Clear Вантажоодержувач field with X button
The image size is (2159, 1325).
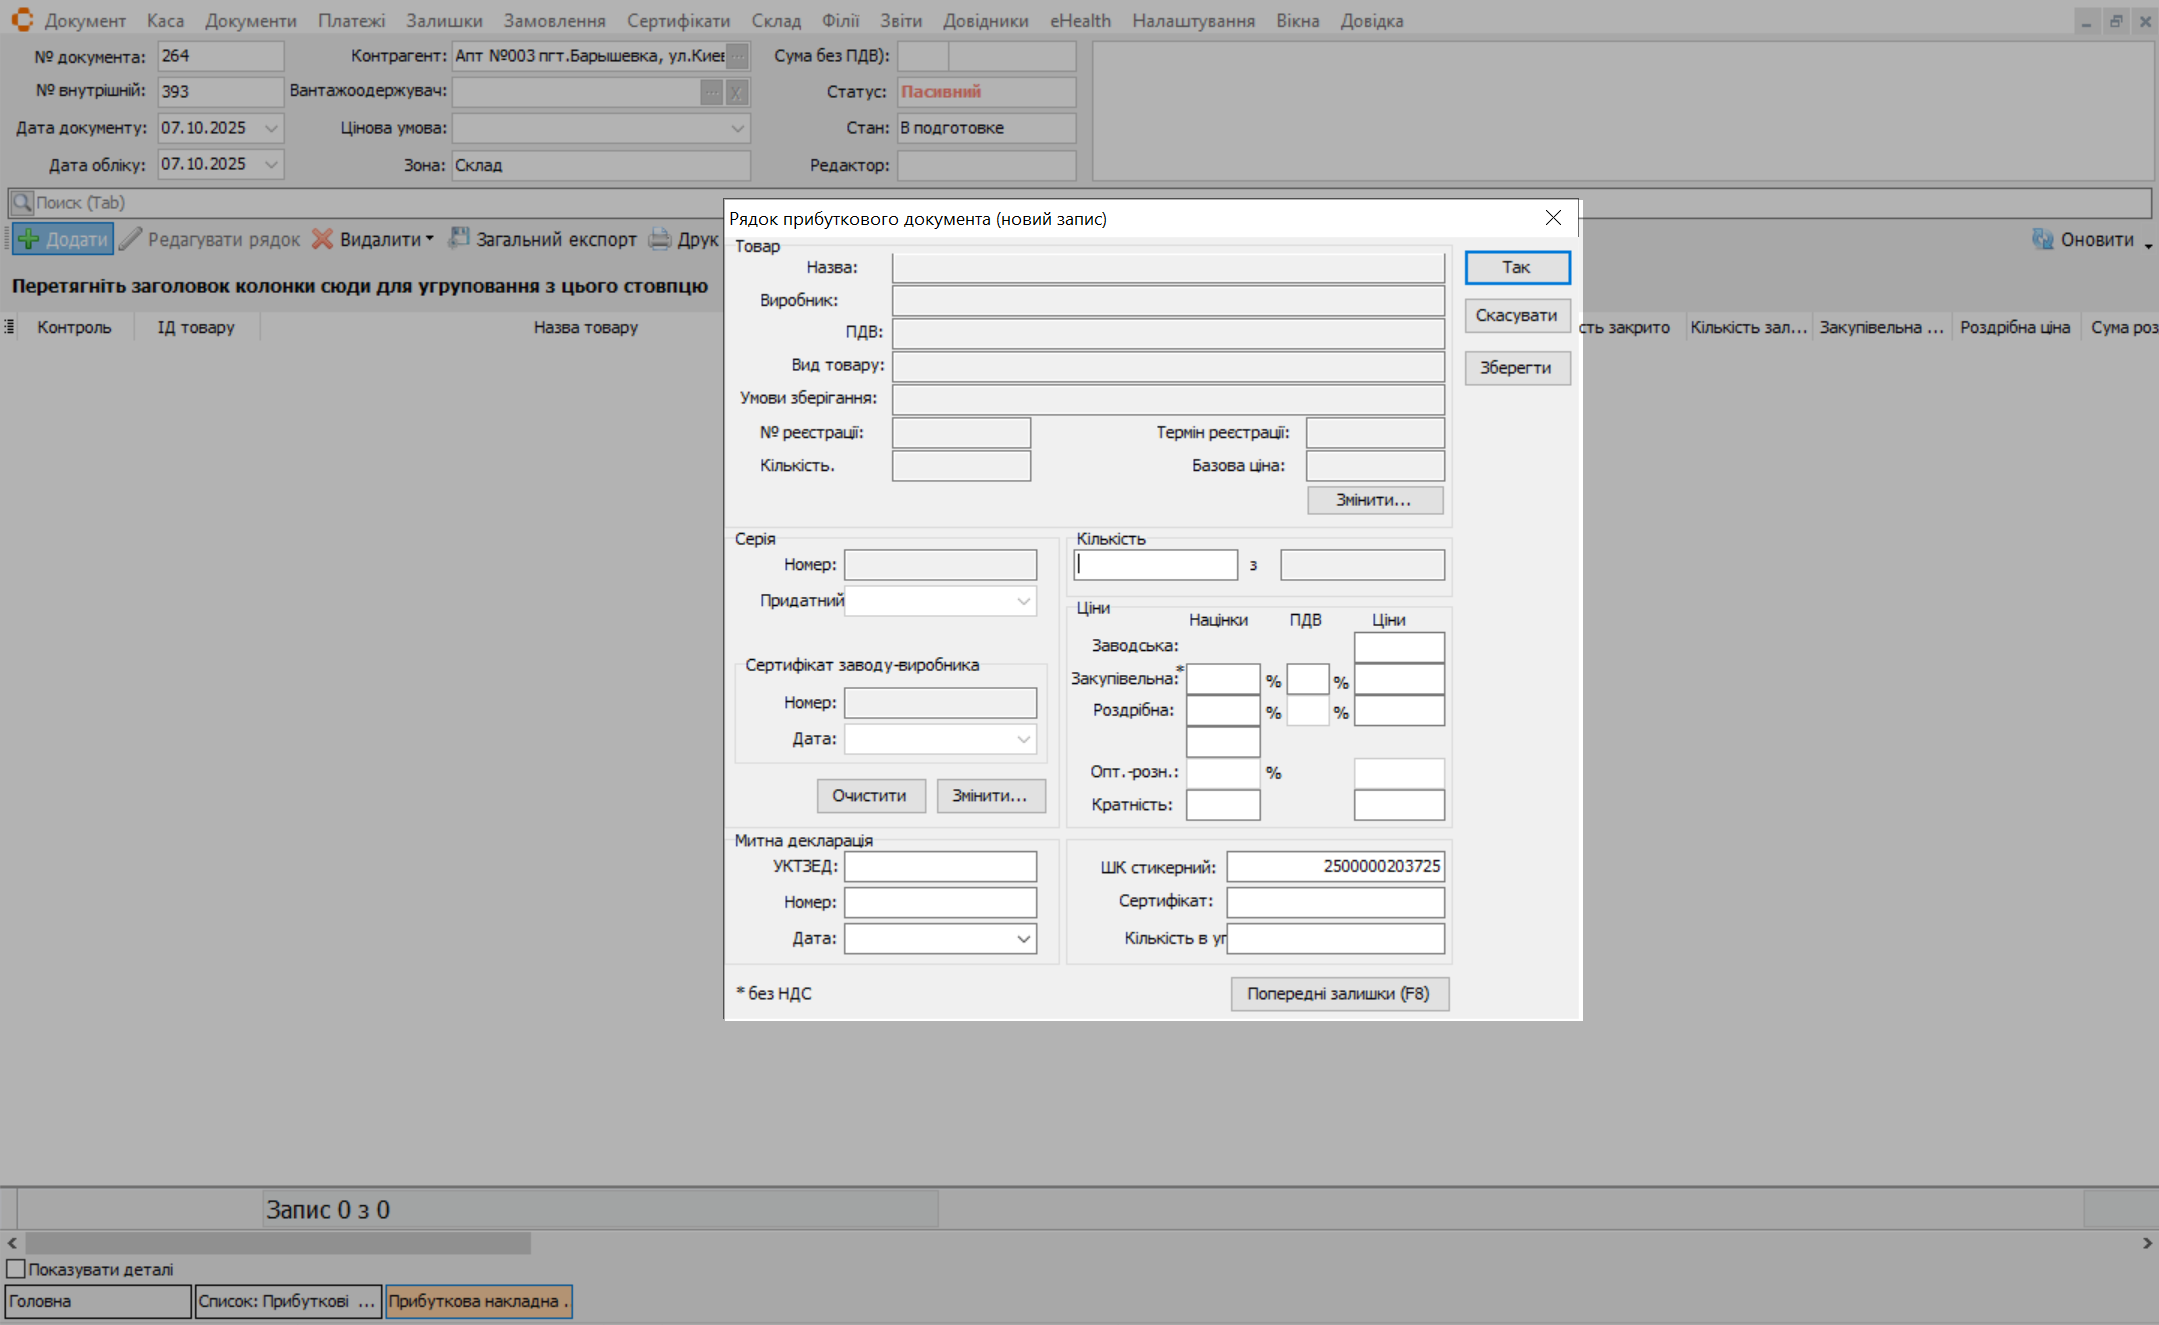[x=736, y=92]
